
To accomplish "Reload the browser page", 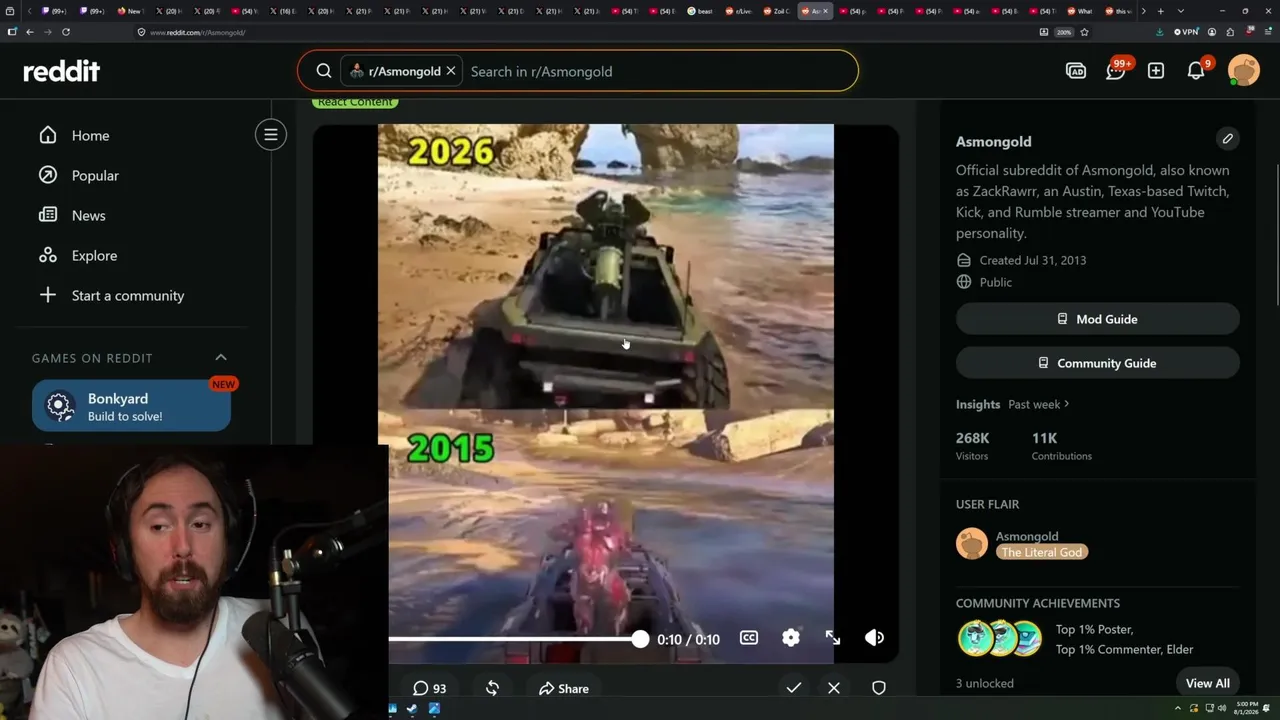I will (66, 32).
